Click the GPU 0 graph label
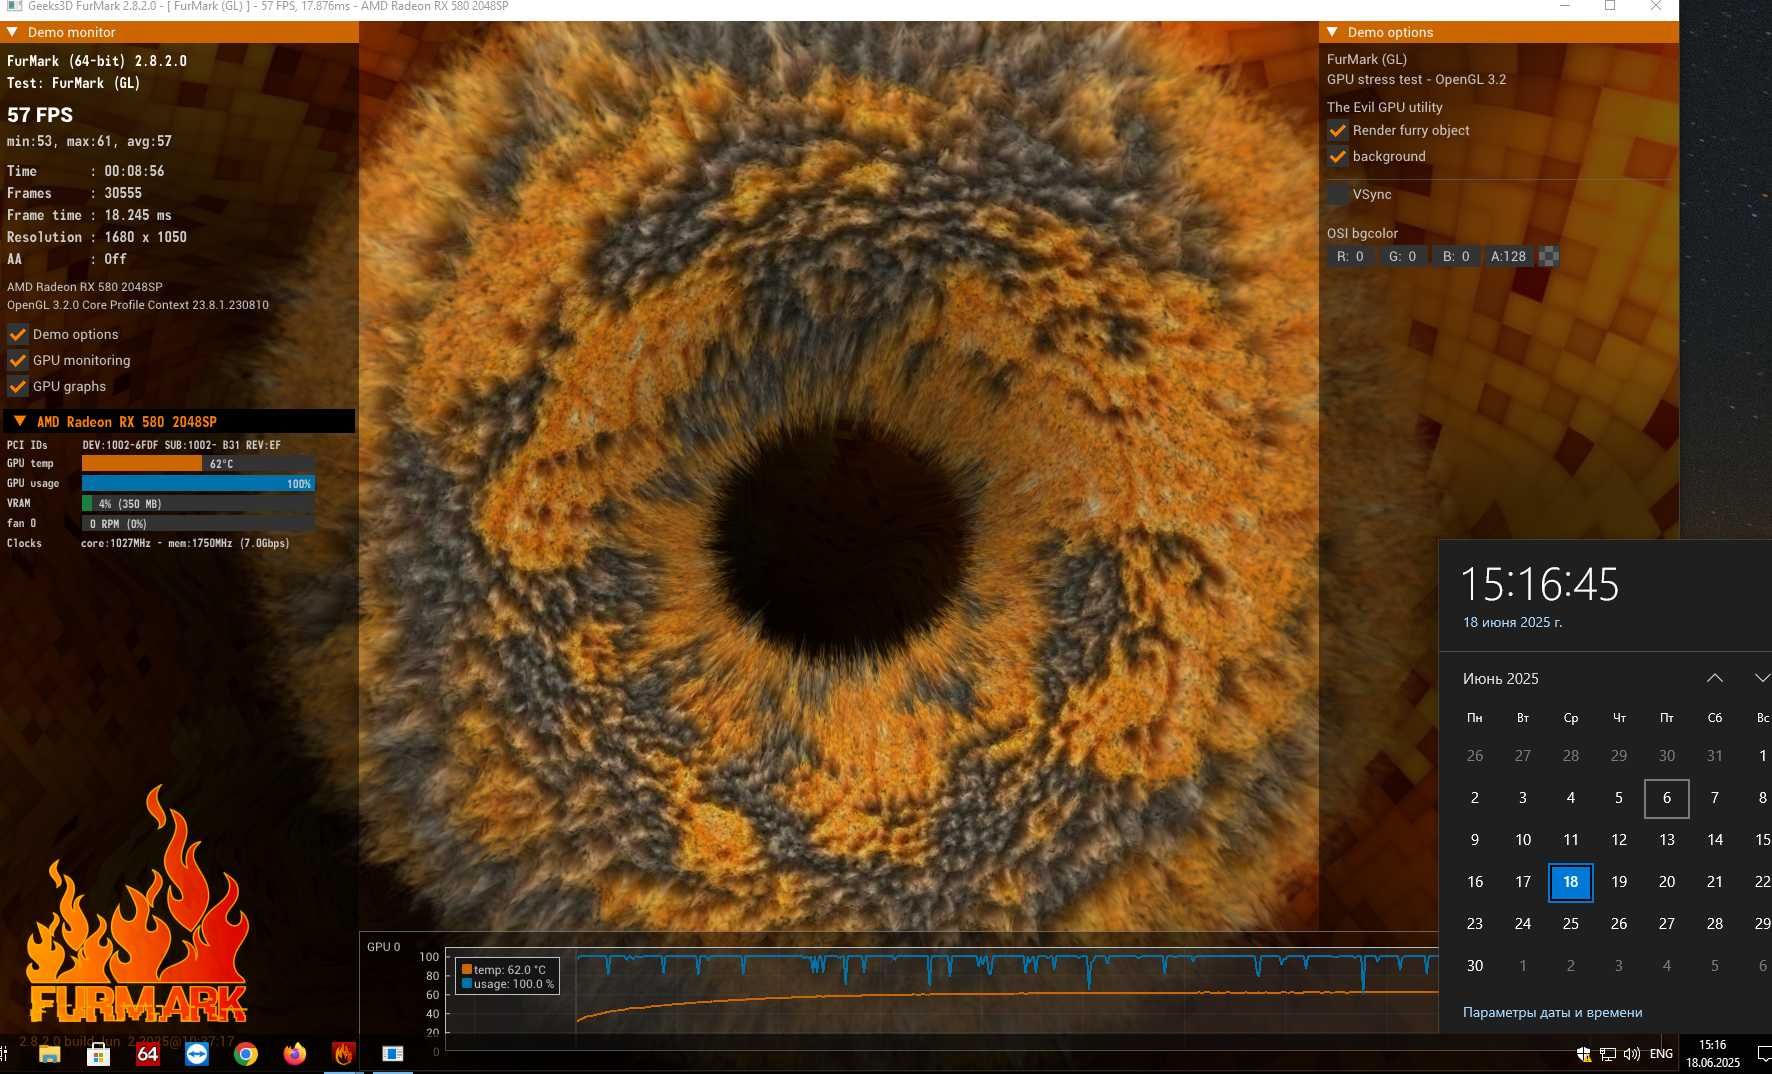The image size is (1772, 1074). pos(383,947)
